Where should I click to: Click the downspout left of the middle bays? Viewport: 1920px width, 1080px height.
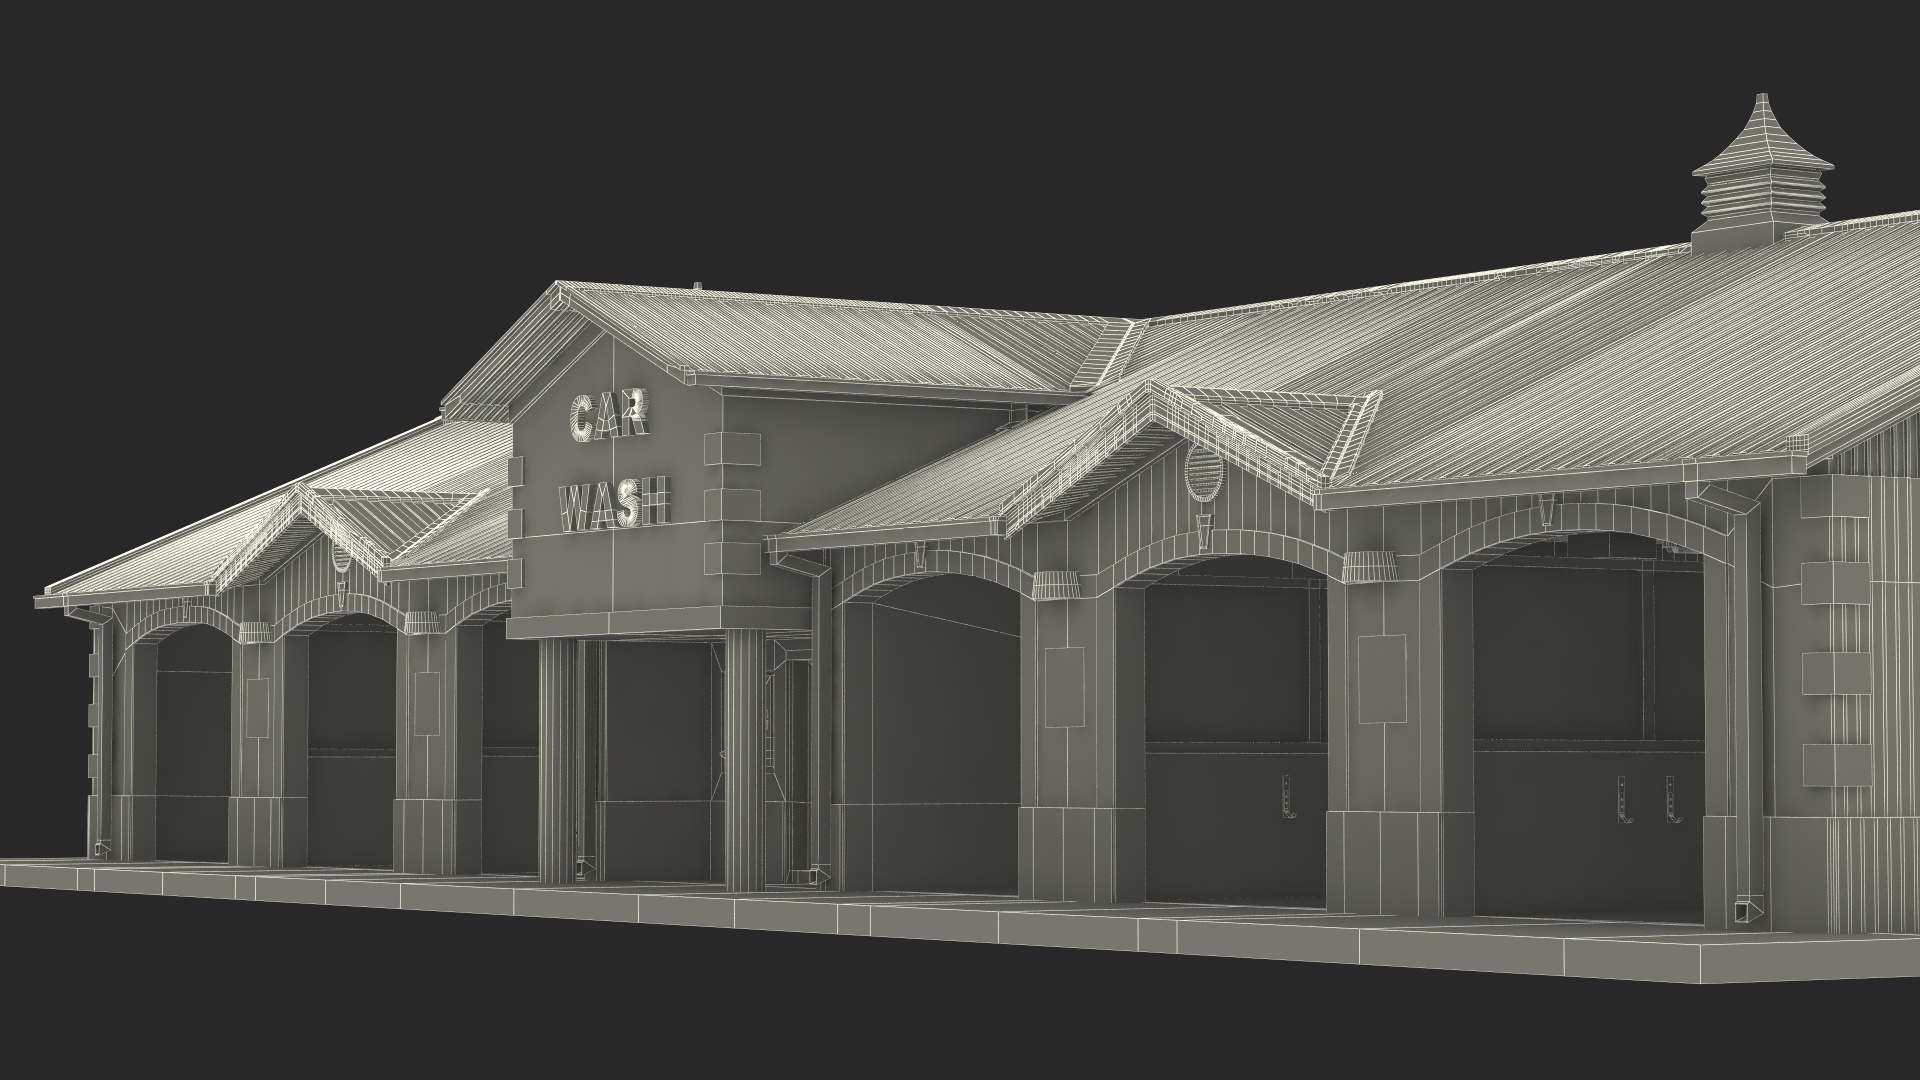[x=818, y=720]
